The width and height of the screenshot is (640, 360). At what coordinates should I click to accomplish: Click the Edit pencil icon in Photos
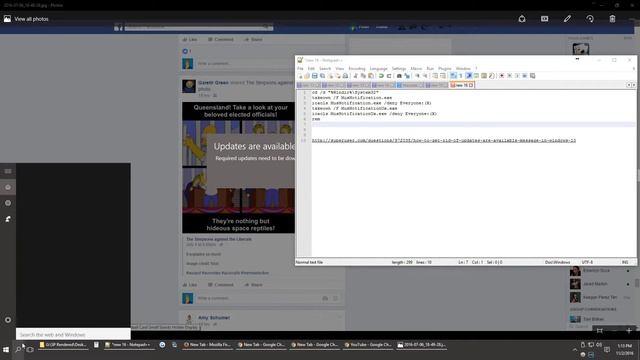tap(567, 19)
